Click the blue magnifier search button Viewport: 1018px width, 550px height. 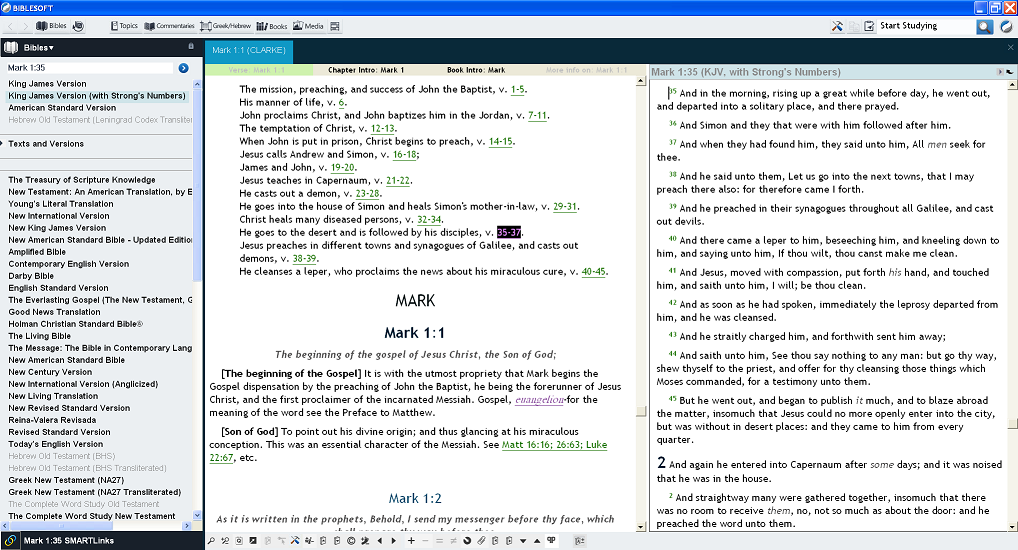(985, 26)
